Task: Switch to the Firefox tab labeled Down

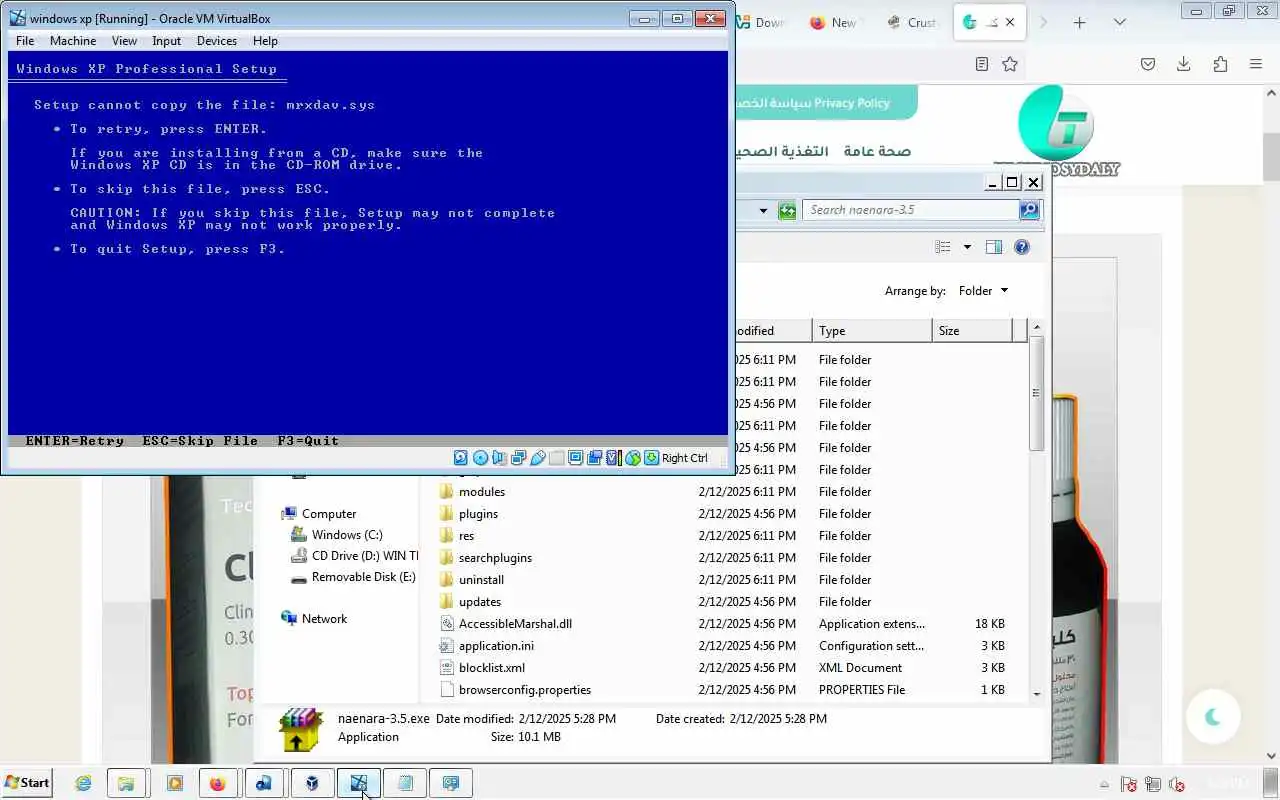Action: [765, 22]
